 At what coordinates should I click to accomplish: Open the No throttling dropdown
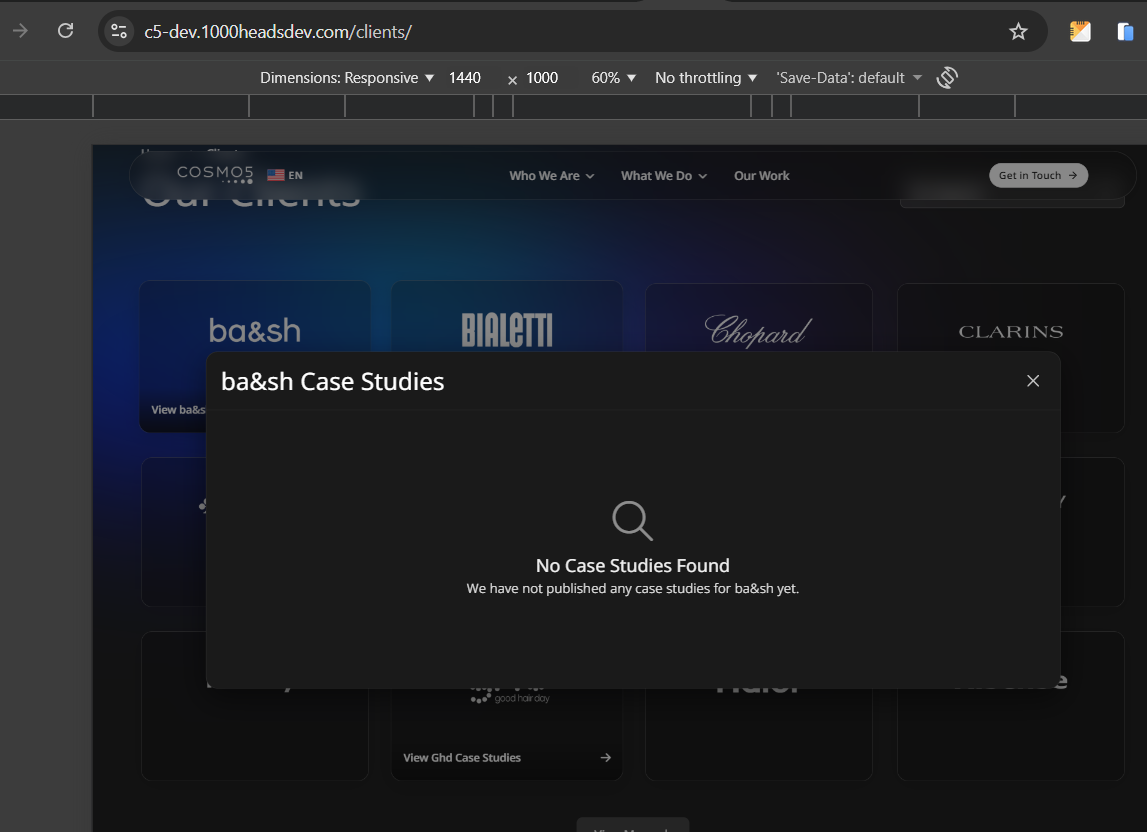click(705, 78)
